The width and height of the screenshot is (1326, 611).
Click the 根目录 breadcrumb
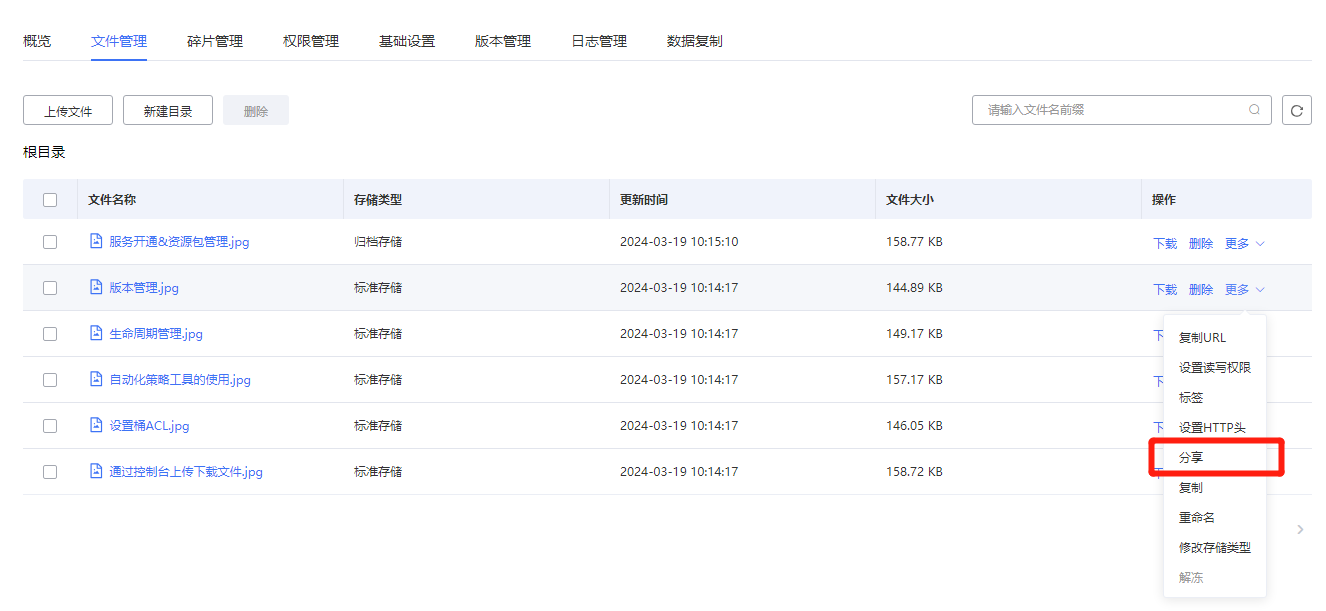(44, 152)
